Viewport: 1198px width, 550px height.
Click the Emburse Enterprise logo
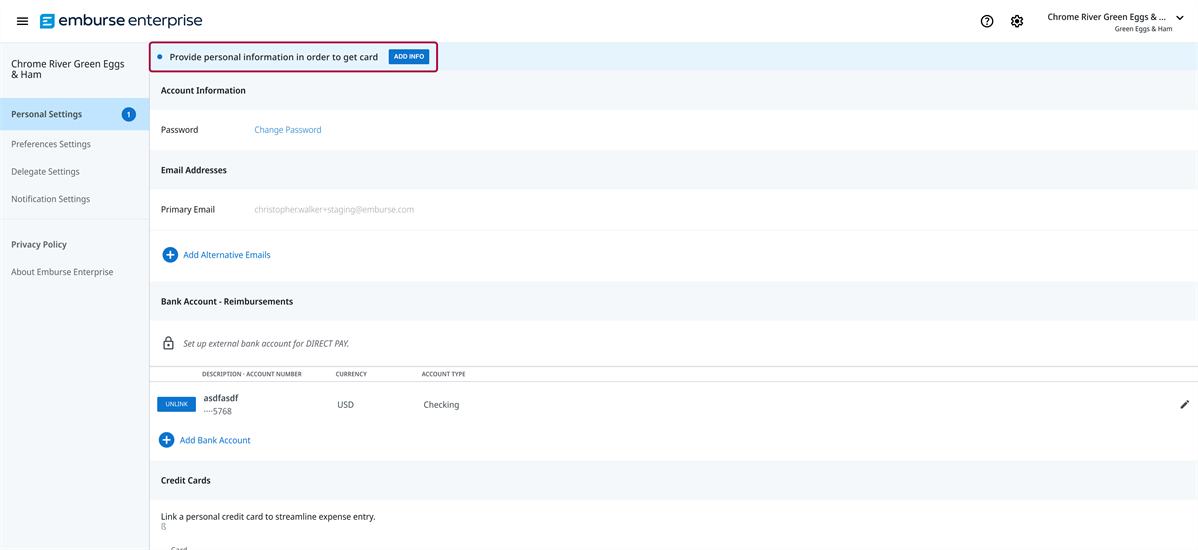click(121, 21)
